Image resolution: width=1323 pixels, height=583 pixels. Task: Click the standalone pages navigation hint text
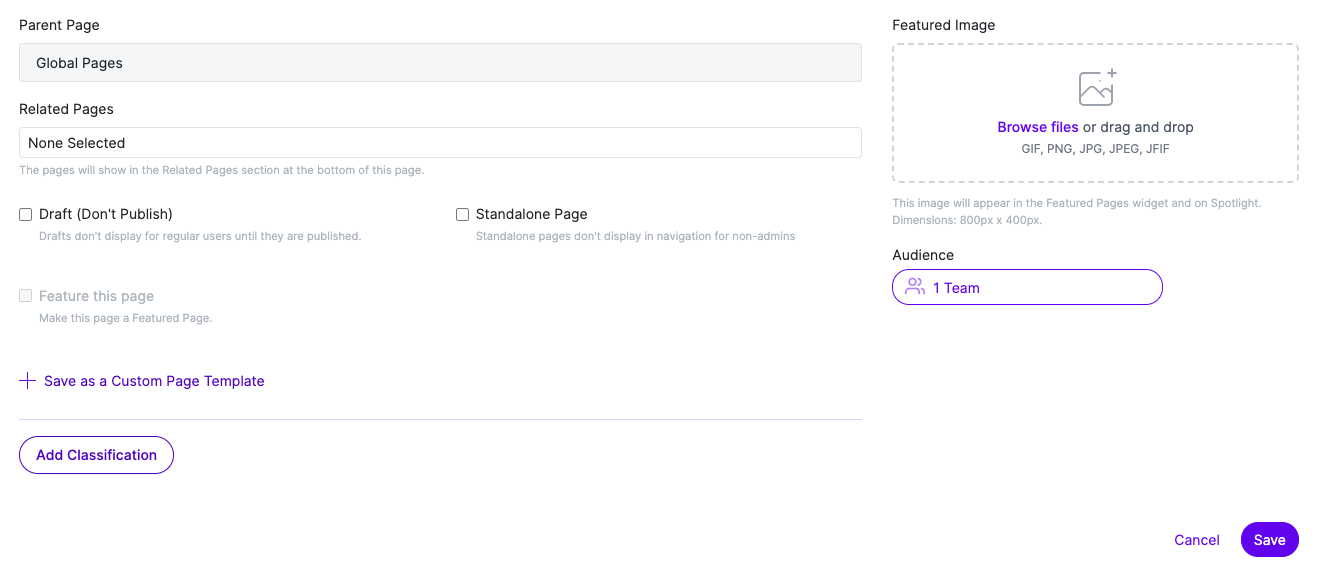636,236
